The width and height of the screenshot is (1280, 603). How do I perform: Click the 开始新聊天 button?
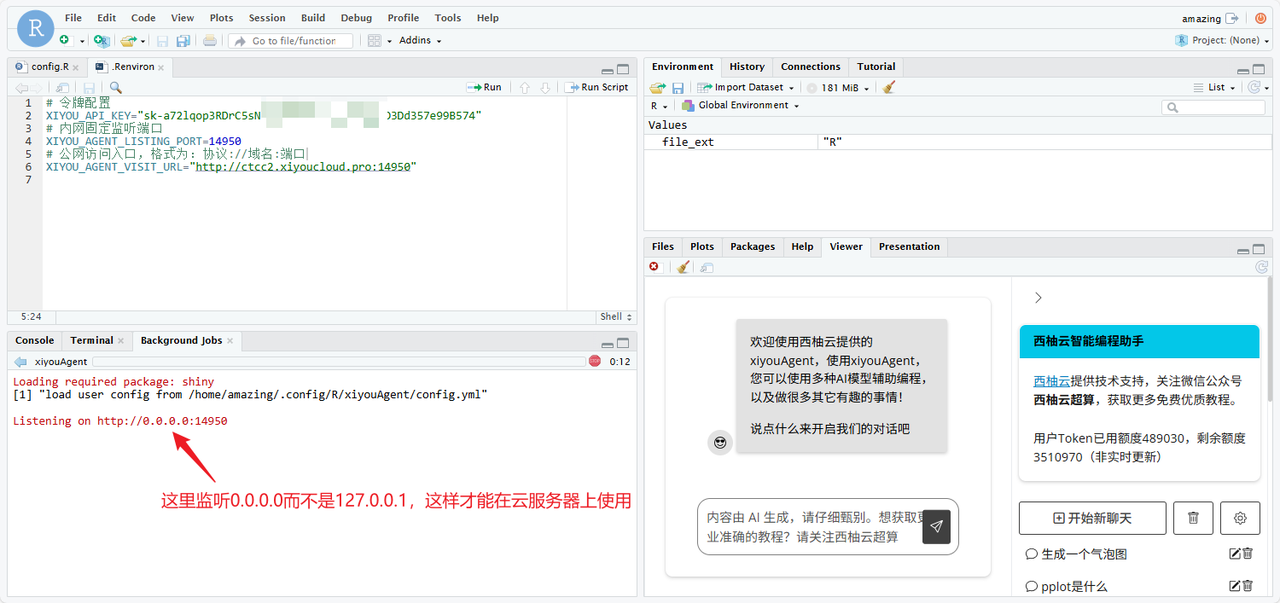(1092, 518)
